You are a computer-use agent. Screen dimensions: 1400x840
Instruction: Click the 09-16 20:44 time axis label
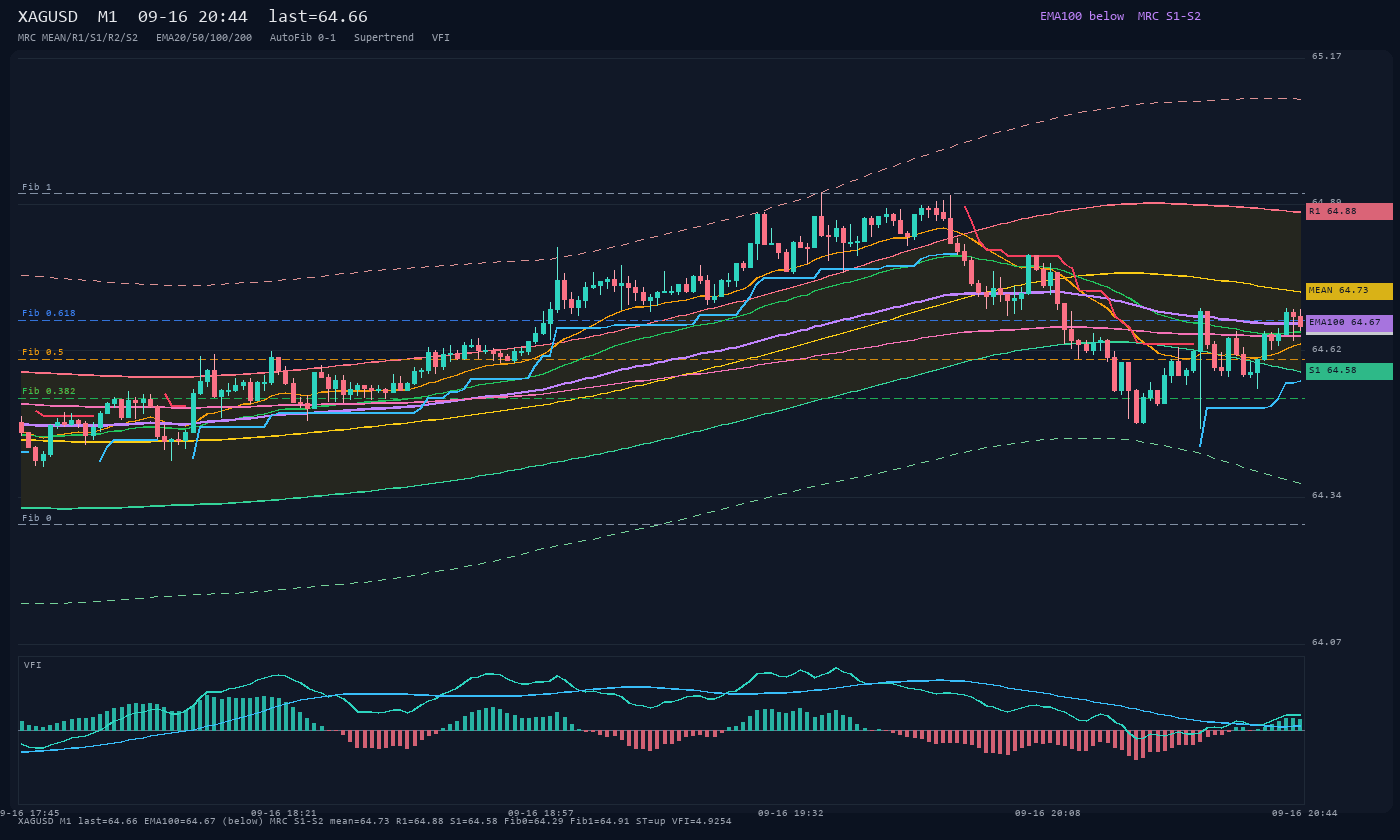coord(1305,813)
